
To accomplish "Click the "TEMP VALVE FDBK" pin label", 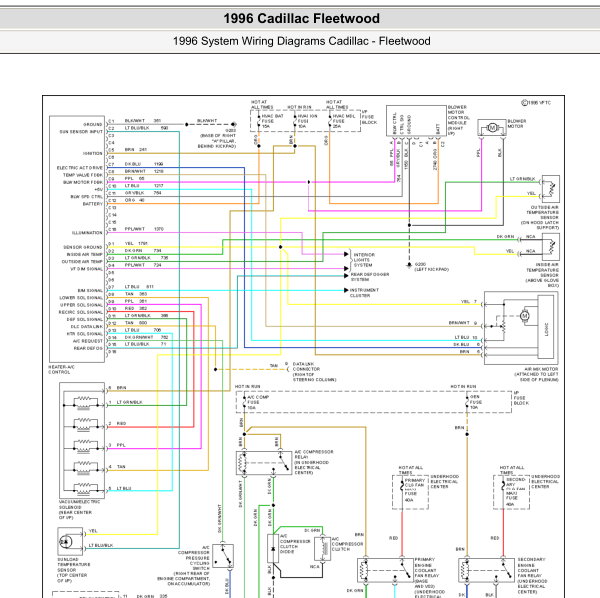I will click(x=83, y=175).
